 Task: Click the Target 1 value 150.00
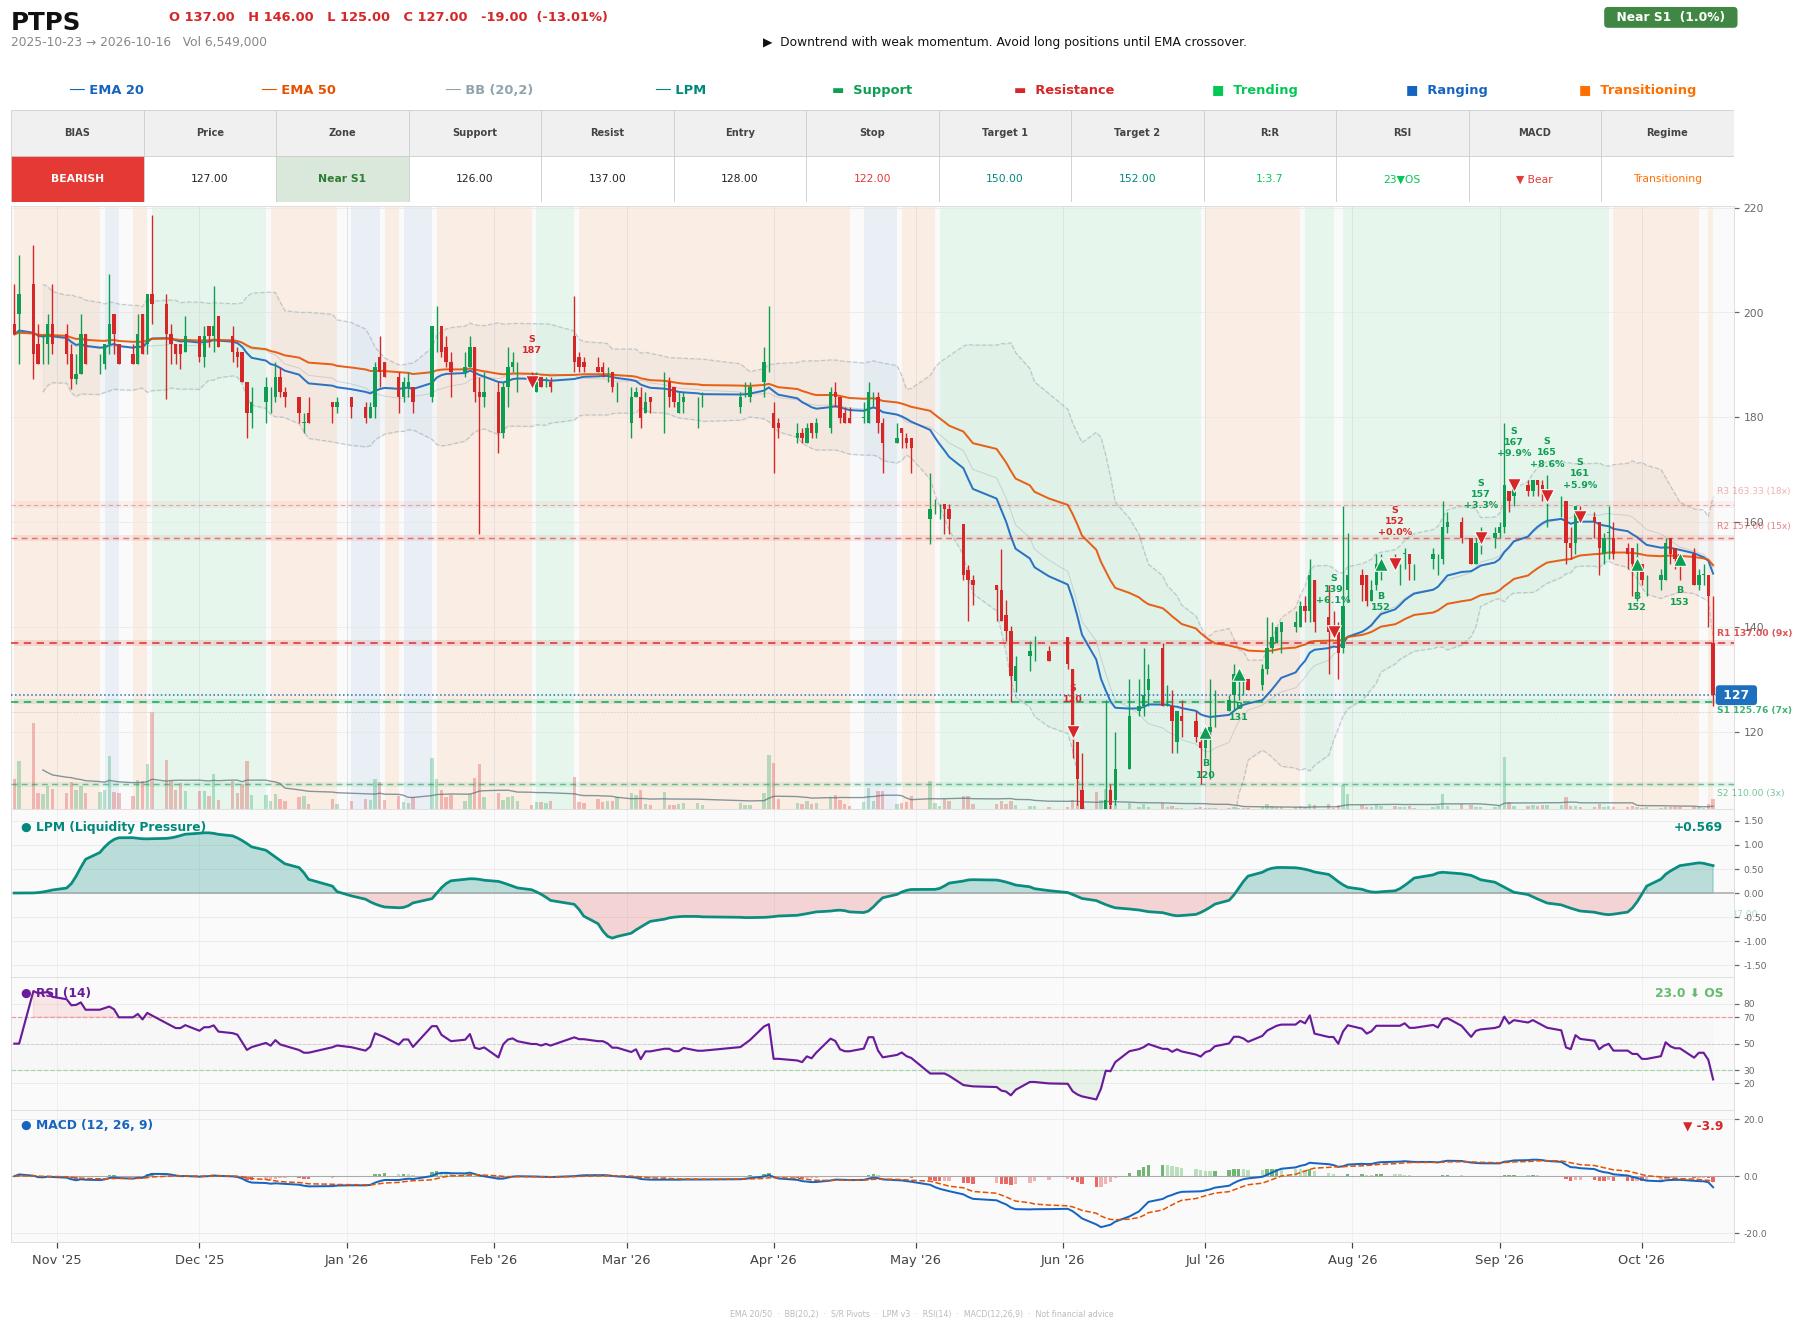pyautogui.click(x=1004, y=179)
